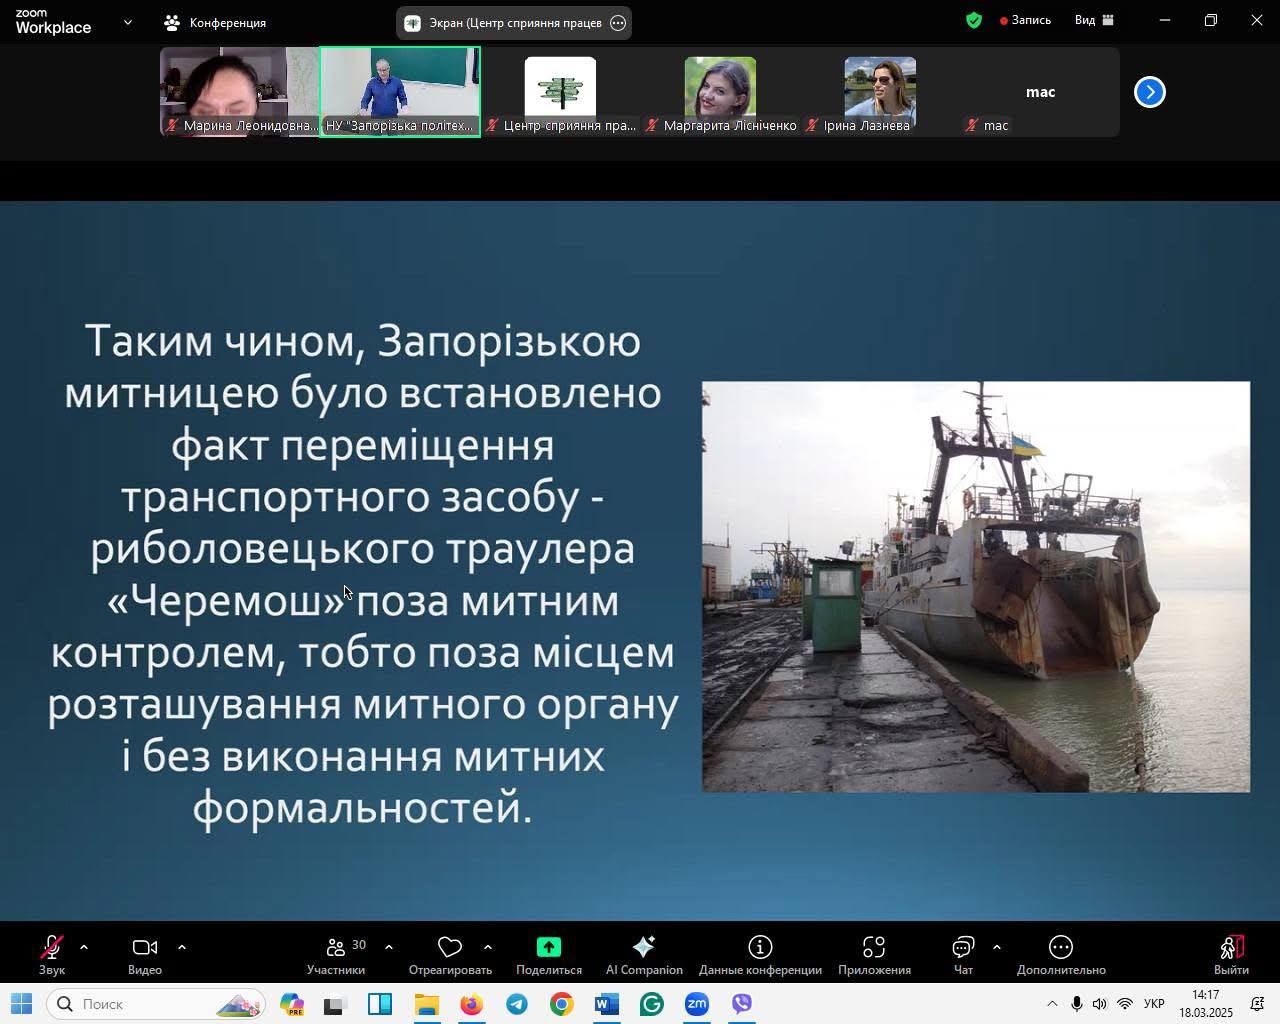Leave the meeting with Выйти
1280x1024 pixels.
point(1231,955)
